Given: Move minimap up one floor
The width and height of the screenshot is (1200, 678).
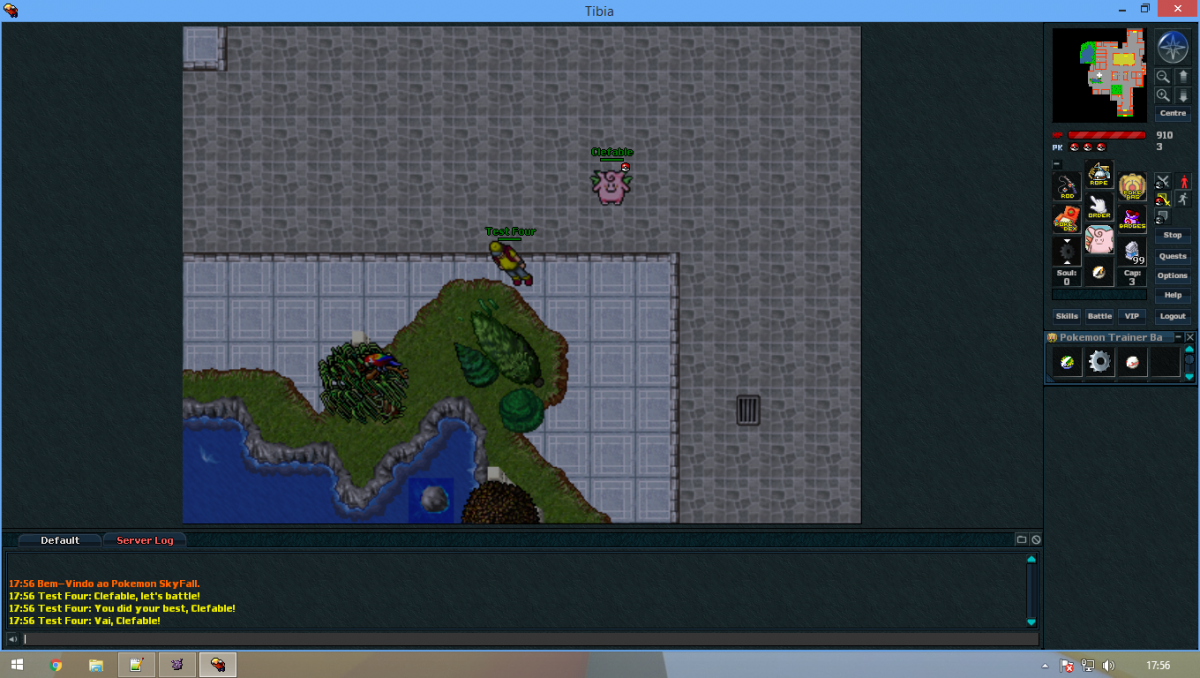Looking at the screenshot, I should 1183,76.
